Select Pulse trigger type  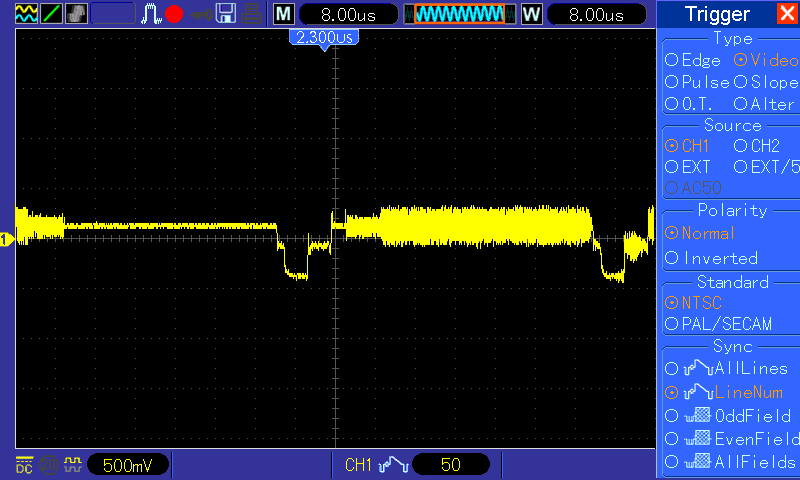[x=697, y=82]
